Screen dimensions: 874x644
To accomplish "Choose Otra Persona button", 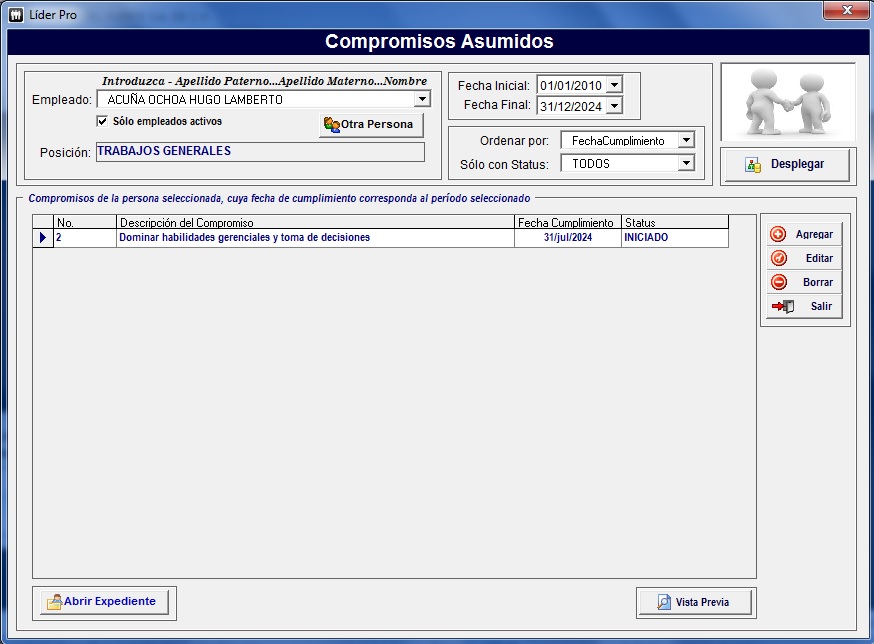I will pyautogui.click(x=369, y=124).
